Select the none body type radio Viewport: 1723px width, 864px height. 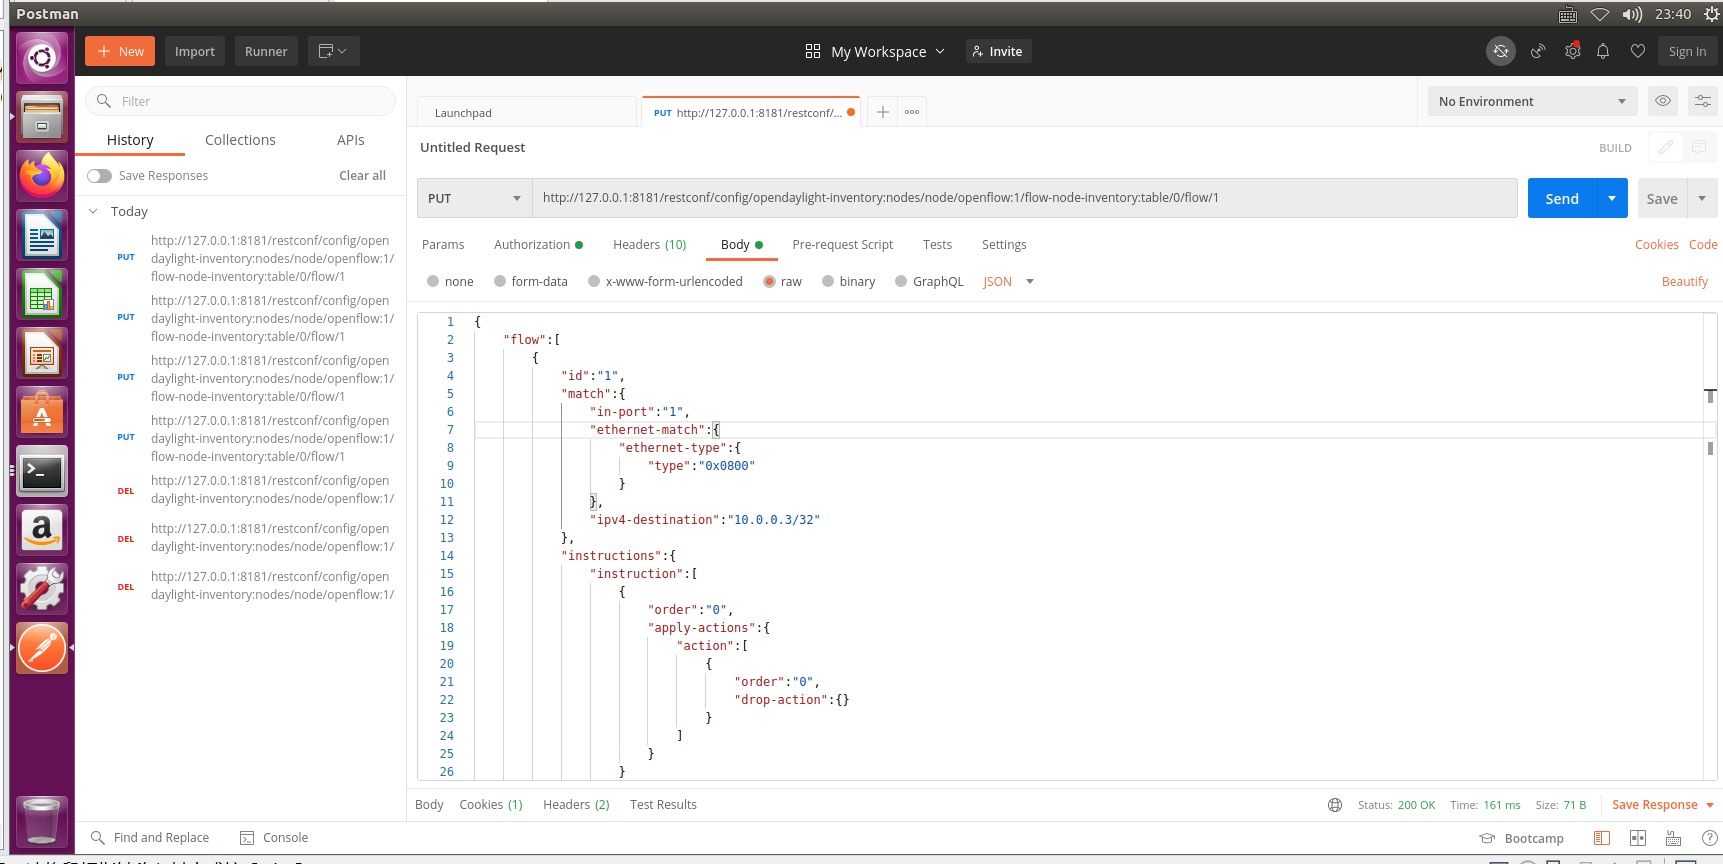click(433, 282)
